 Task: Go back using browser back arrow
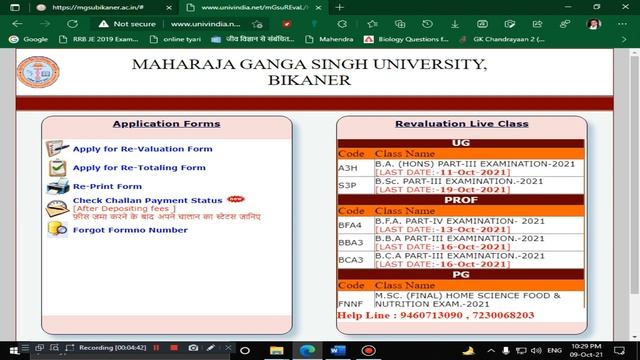click(17, 24)
